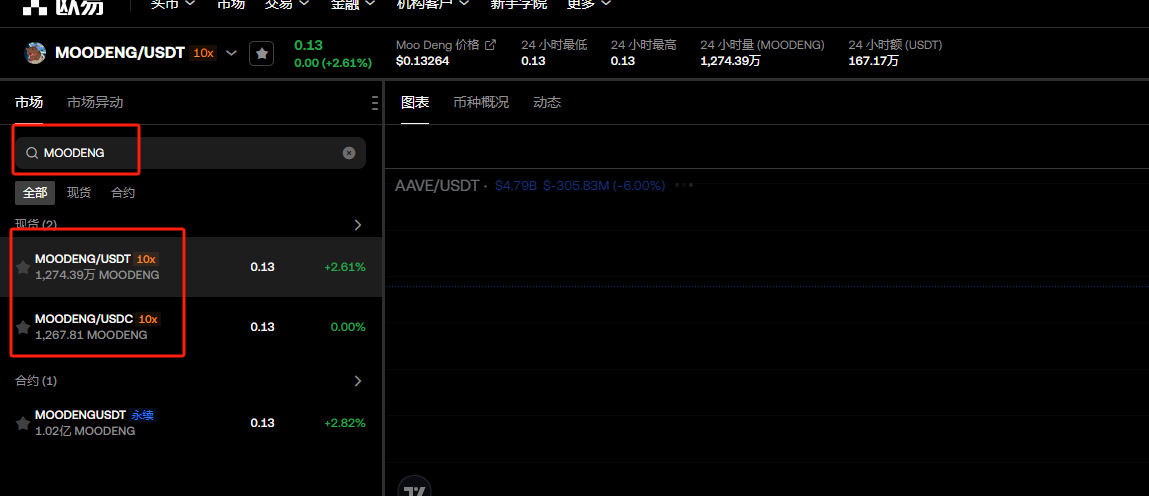Switch to the 市场 tab

(29, 103)
